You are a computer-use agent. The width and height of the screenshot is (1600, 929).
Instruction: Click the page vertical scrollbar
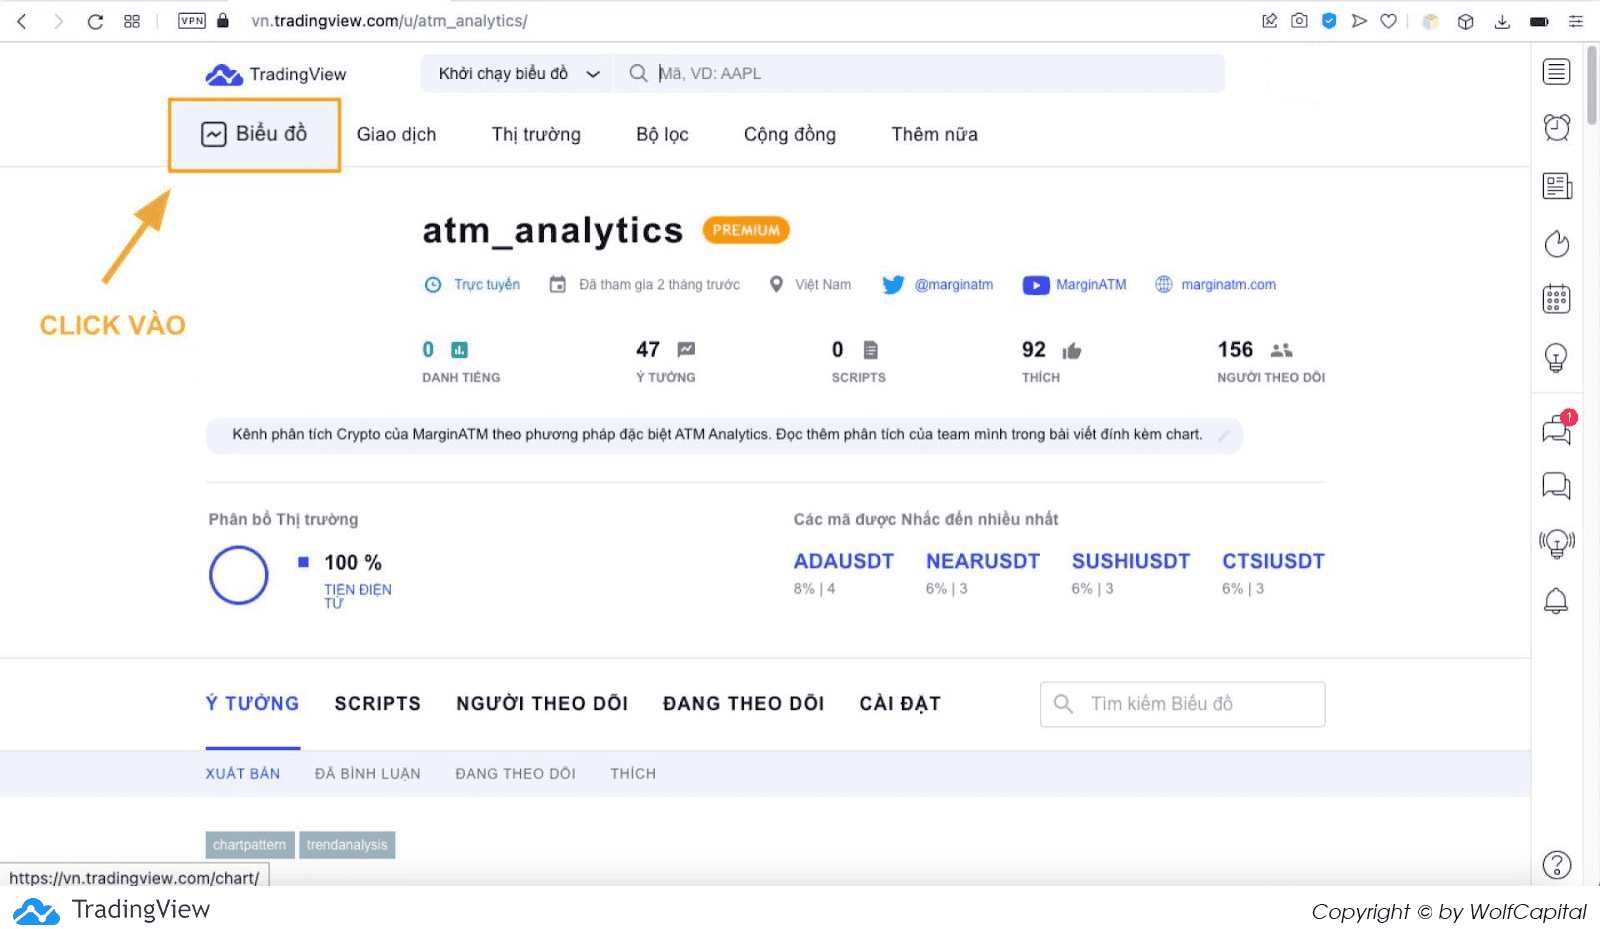coord(1593,86)
